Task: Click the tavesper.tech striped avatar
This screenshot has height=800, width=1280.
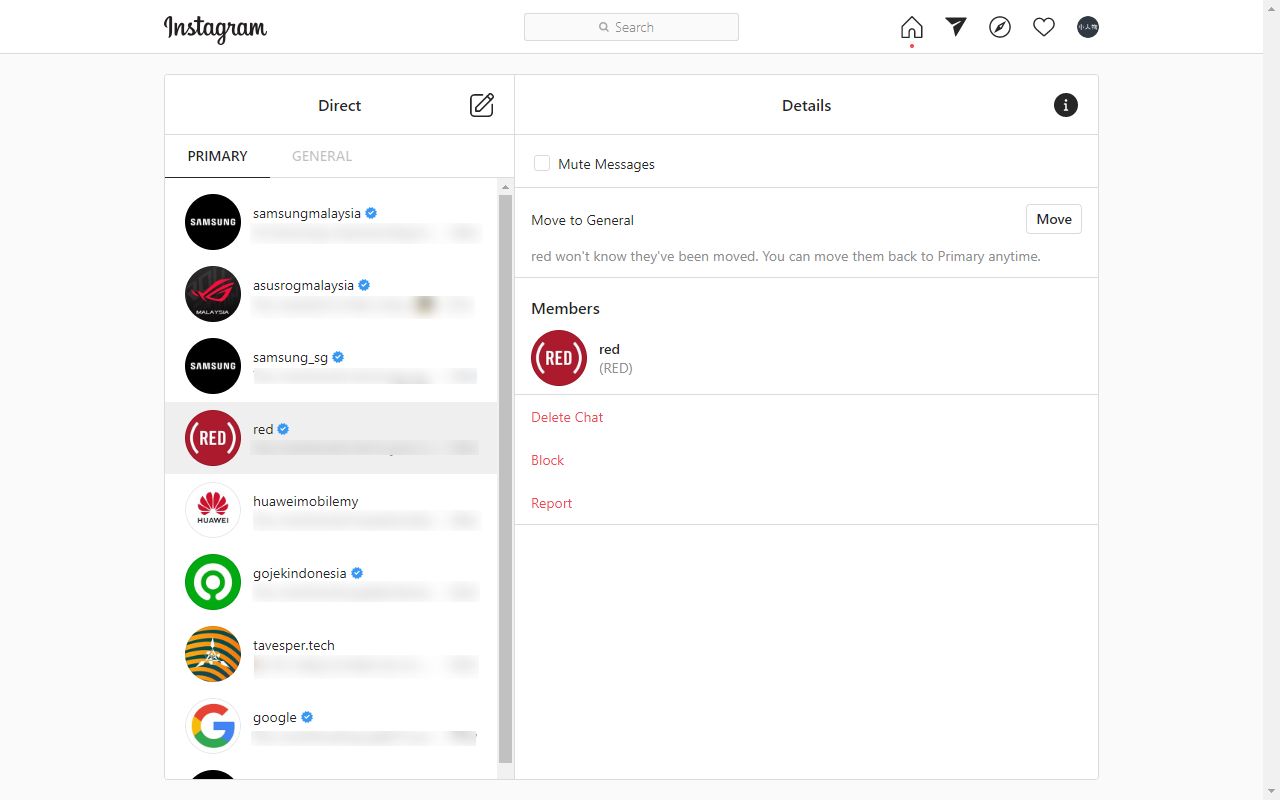Action: point(213,654)
